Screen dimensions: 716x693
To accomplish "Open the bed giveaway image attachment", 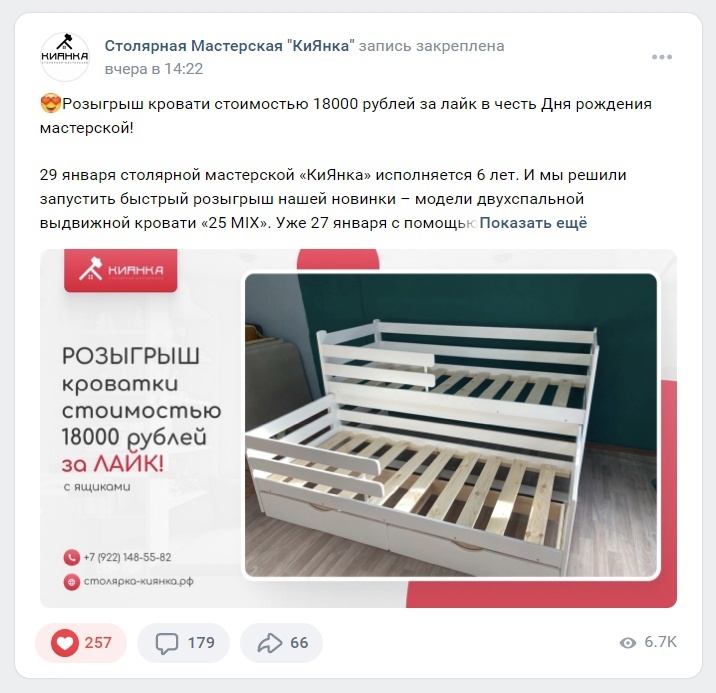I will point(358,428).
